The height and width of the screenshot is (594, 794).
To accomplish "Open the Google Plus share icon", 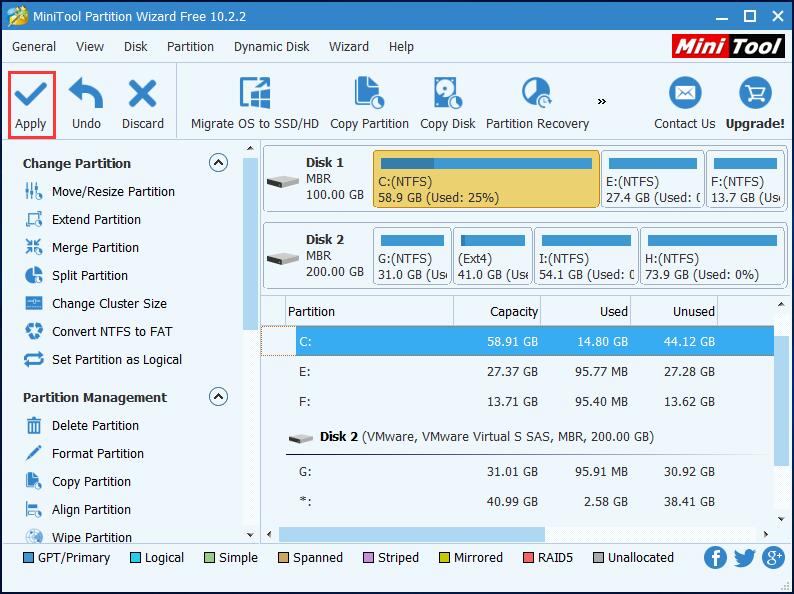I will tap(774, 558).
